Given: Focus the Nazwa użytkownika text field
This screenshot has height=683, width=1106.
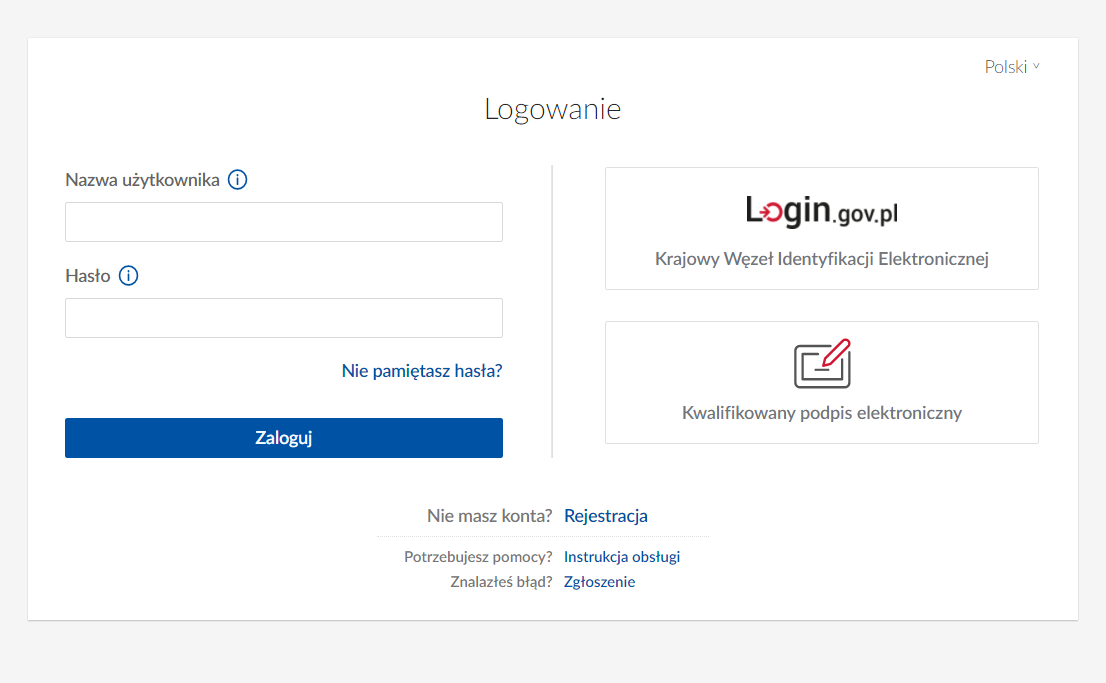Looking at the screenshot, I should coord(283,222).
